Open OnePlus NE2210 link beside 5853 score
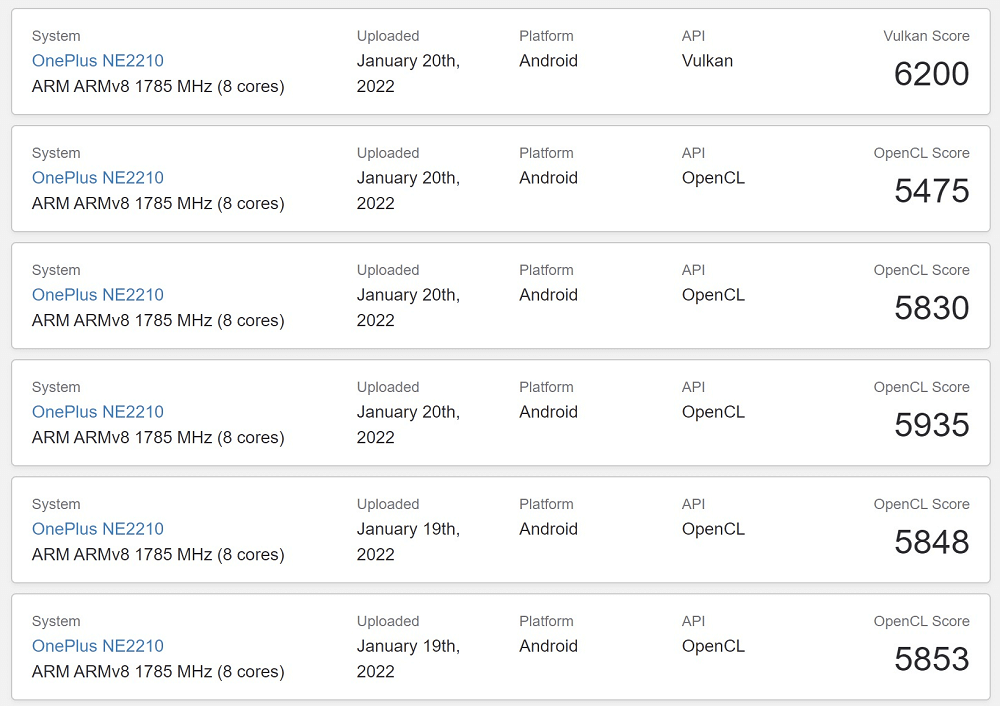 [98, 646]
